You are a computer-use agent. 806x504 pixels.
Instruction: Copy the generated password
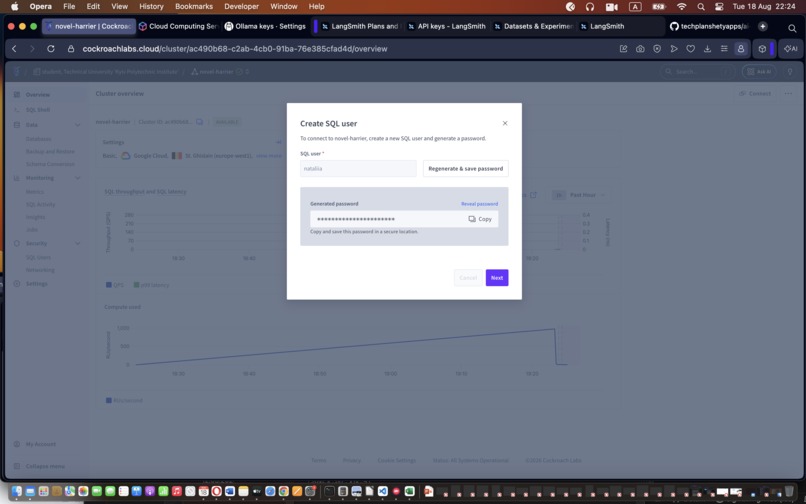point(480,219)
